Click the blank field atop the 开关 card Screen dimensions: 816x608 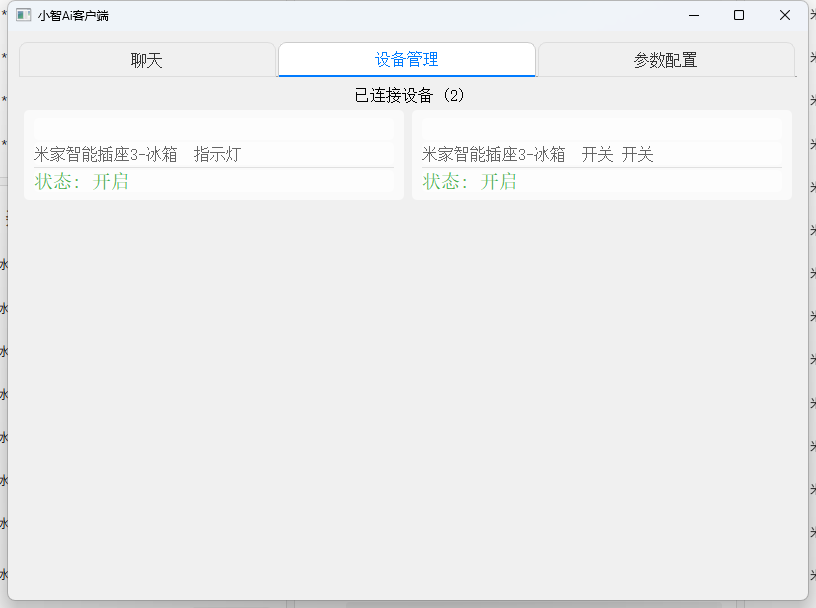(x=601, y=128)
